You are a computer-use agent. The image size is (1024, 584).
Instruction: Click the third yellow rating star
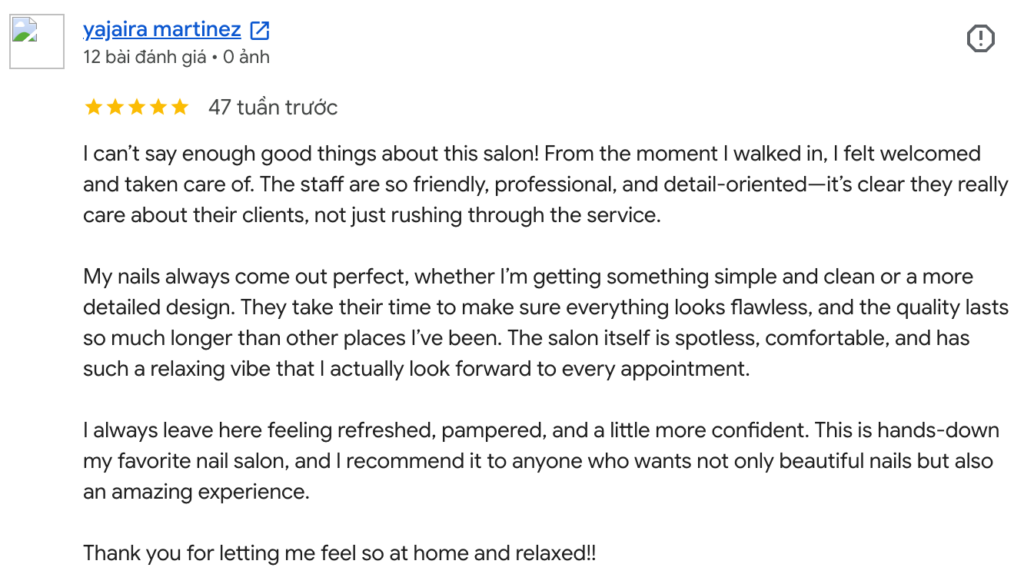[136, 107]
